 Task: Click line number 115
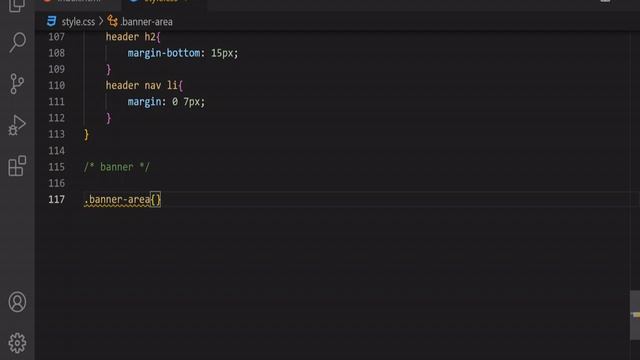(x=56, y=167)
